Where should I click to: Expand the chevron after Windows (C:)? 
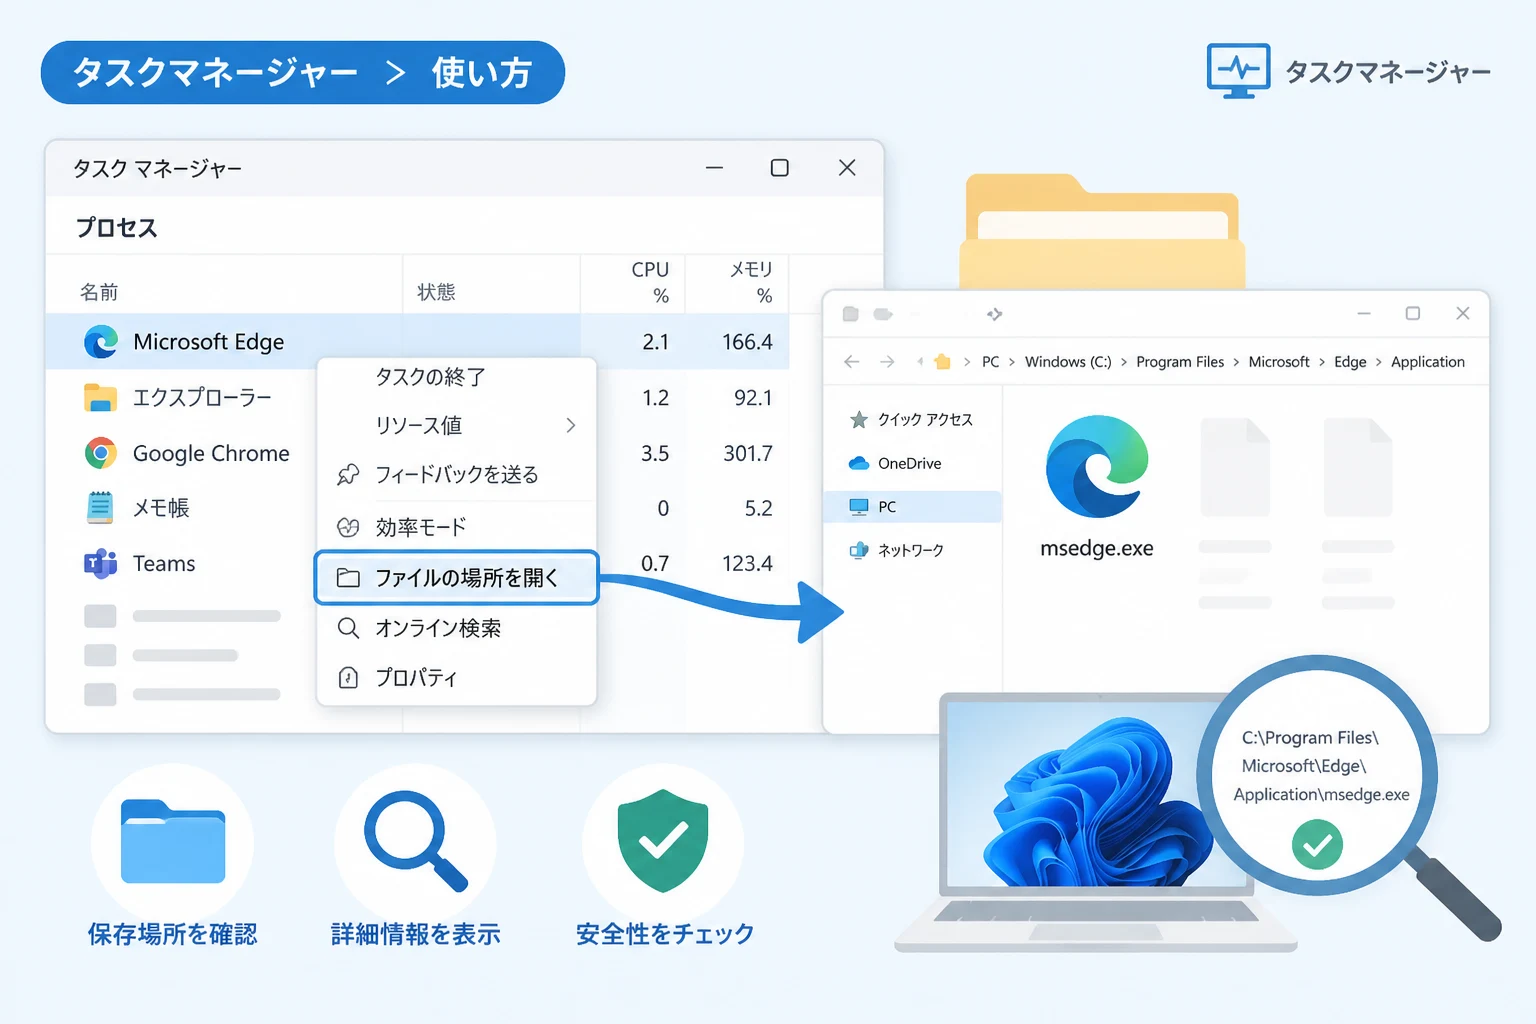[x=1124, y=362]
